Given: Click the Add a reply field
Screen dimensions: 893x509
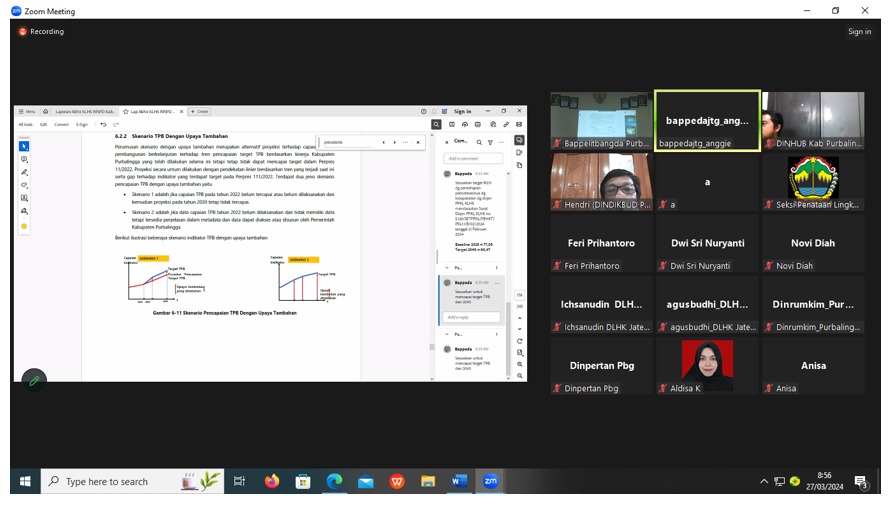Looking at the screenshot, I should 472,317.
